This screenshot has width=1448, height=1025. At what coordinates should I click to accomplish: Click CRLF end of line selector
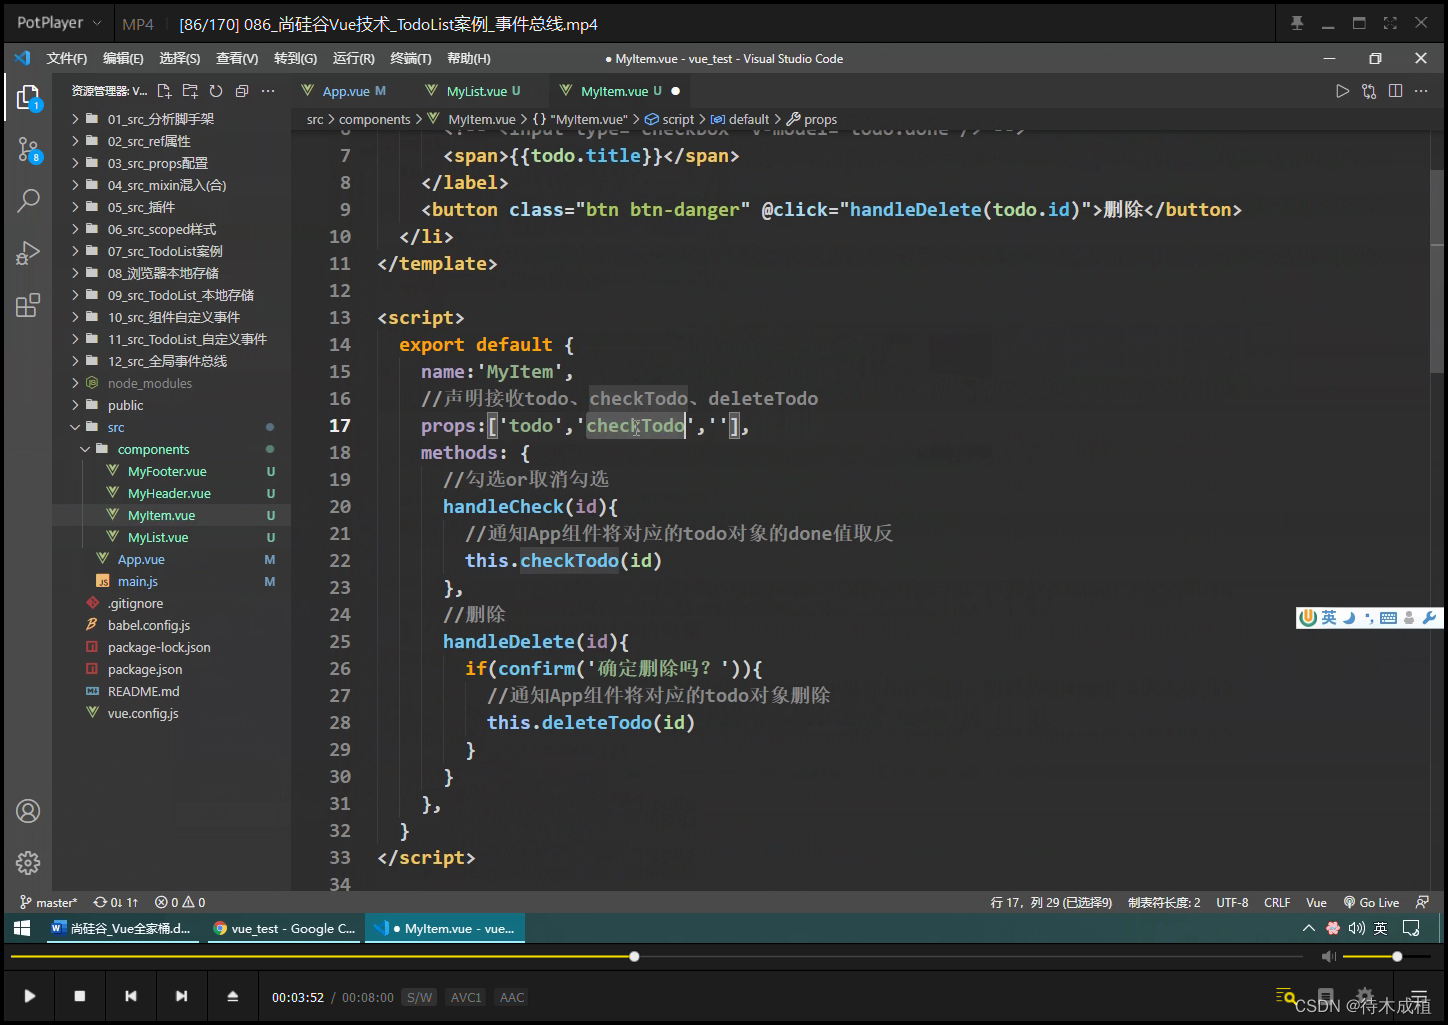pos(1277,902)
